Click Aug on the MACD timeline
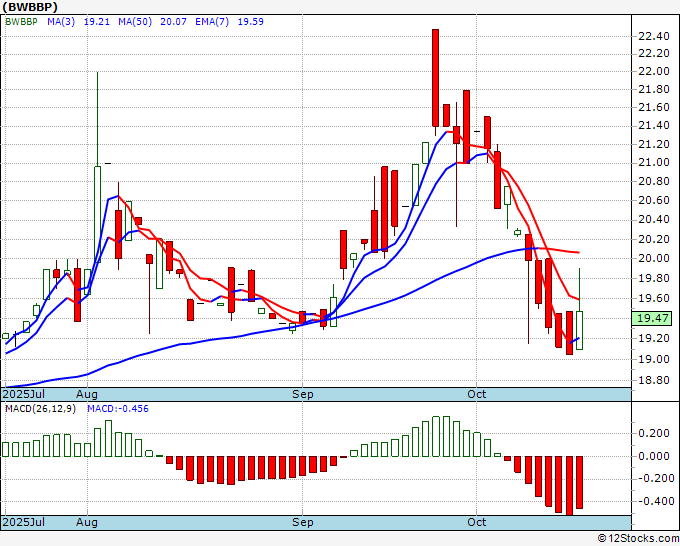This screenshot has width=680, height=546. tap(87, 522)
